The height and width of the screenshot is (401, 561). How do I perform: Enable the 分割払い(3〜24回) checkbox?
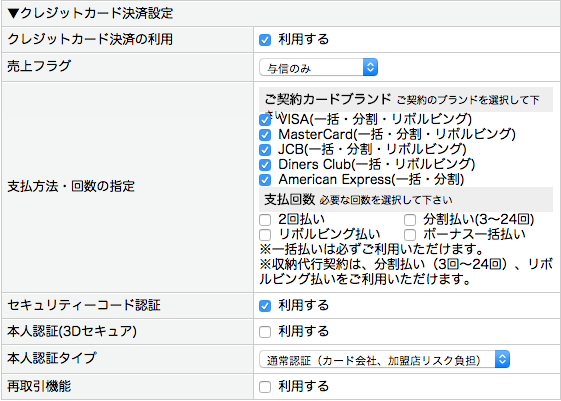[x=410, y=220]
